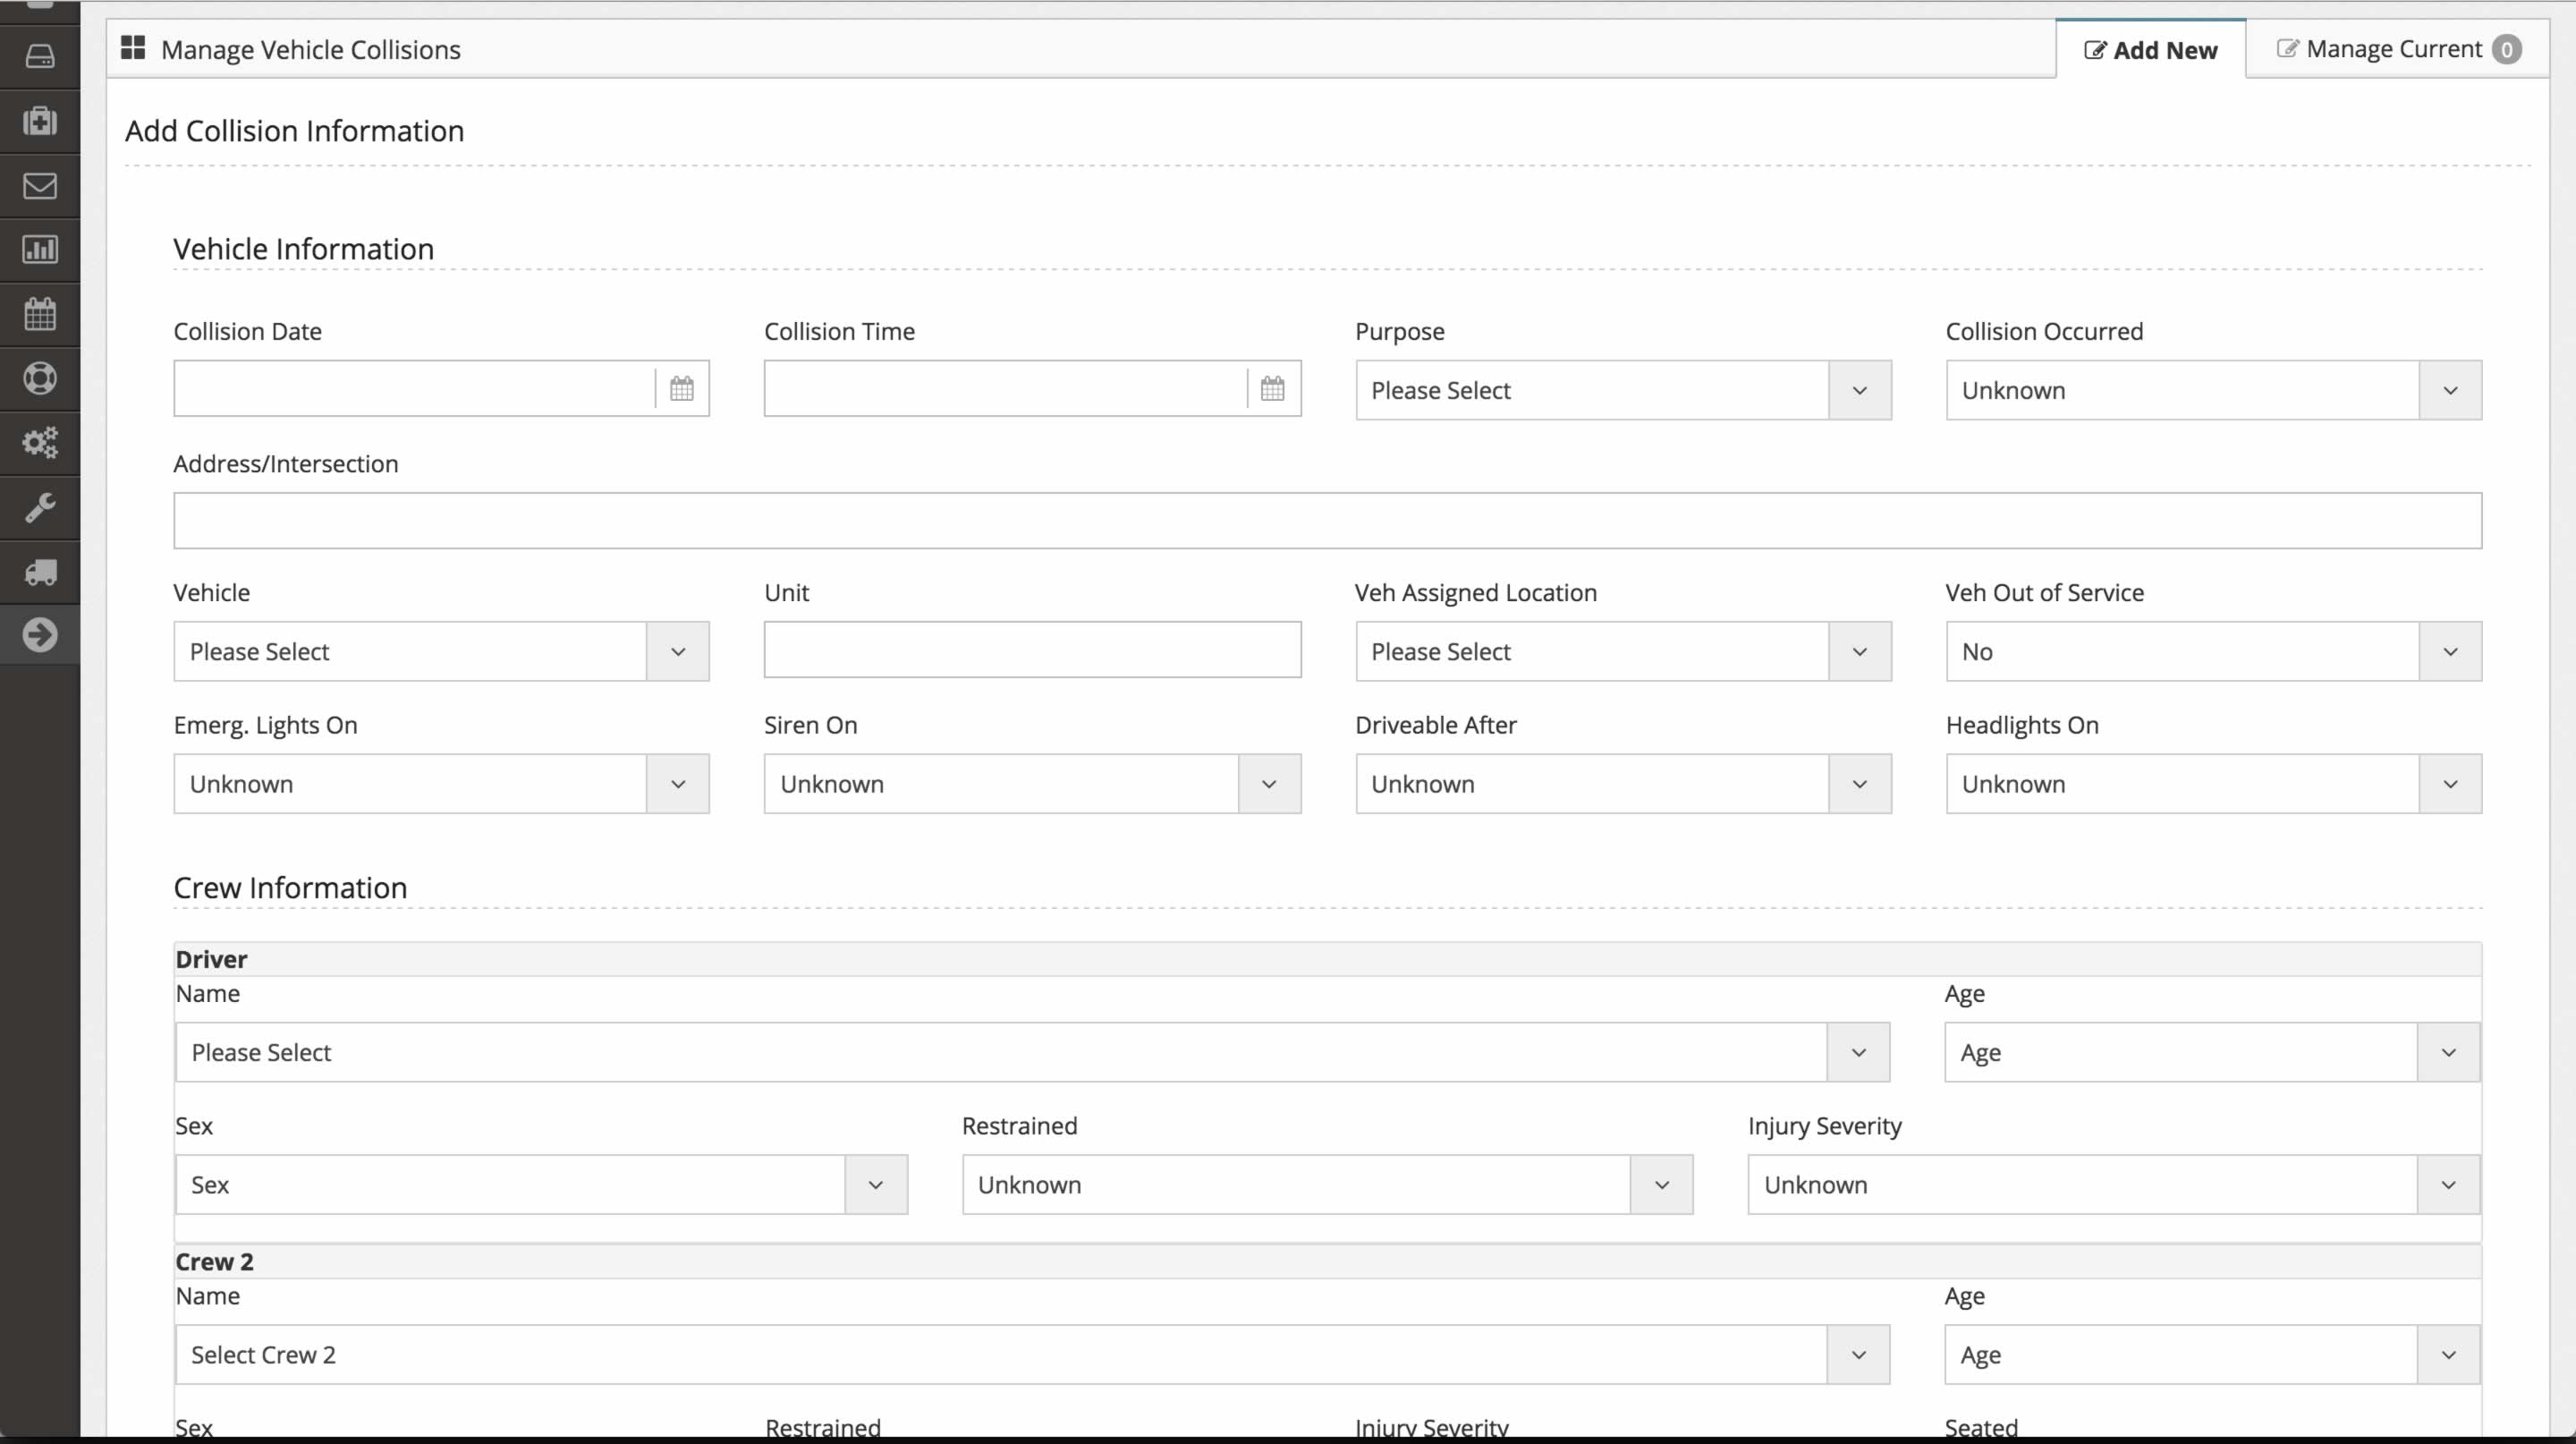The width and height of the screenshot is (2576, 1444).
Task: Open the Select Crew 2 name dropdown
Action: point(1032,1355)
